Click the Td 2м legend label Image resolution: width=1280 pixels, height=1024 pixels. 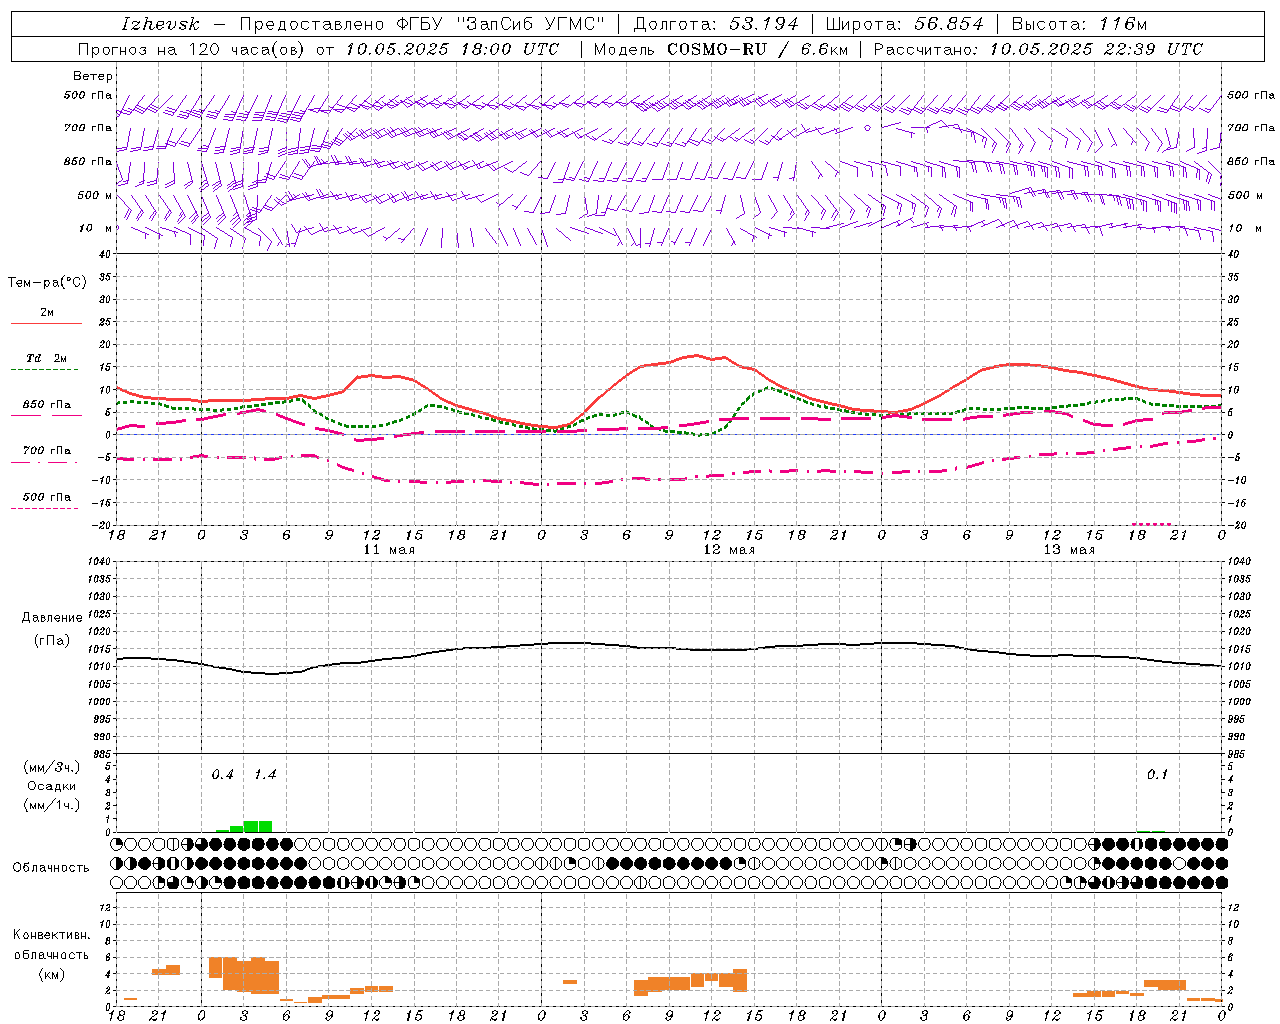point(47,358)
